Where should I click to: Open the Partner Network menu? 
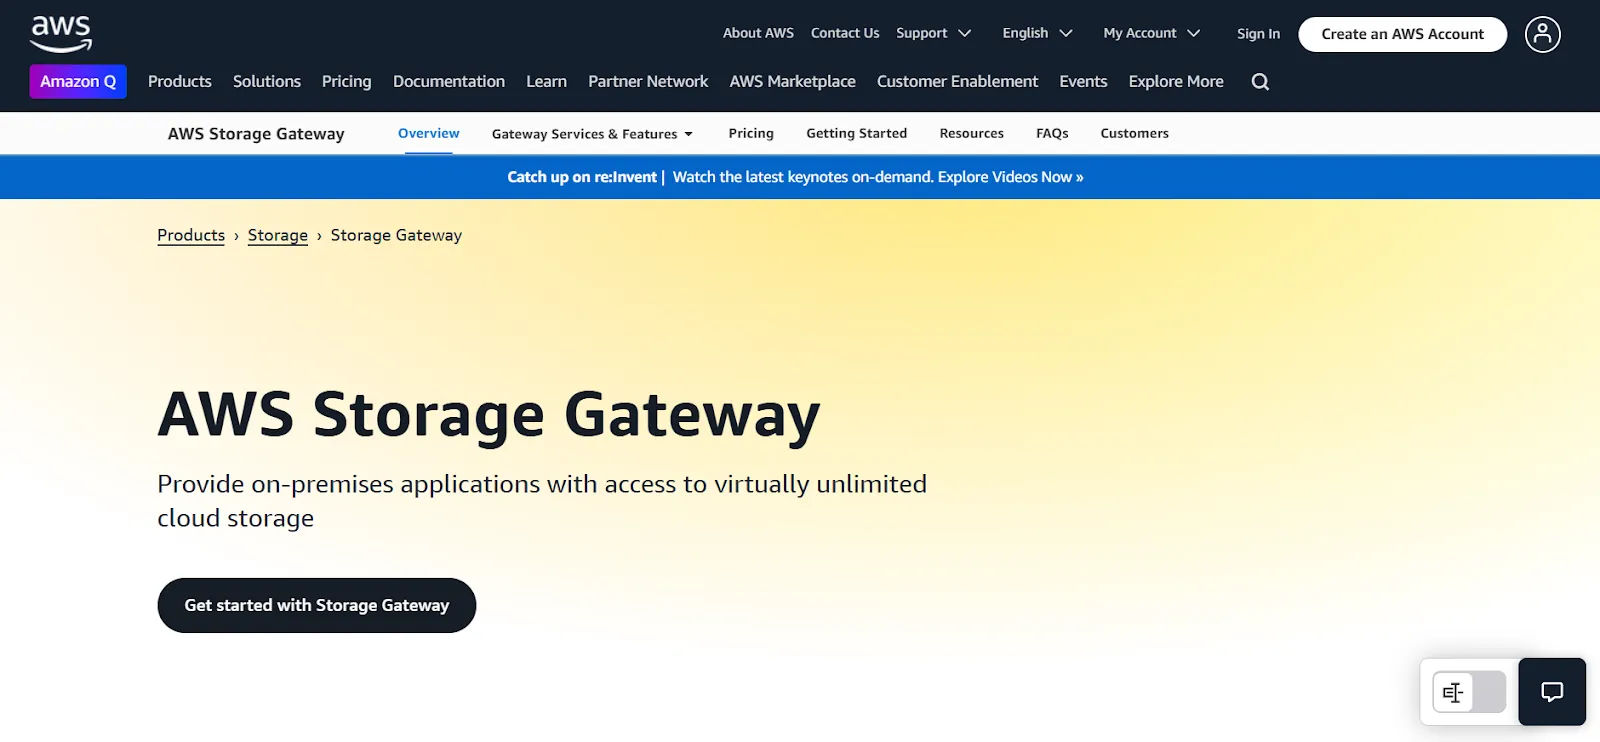click(648, 82)
